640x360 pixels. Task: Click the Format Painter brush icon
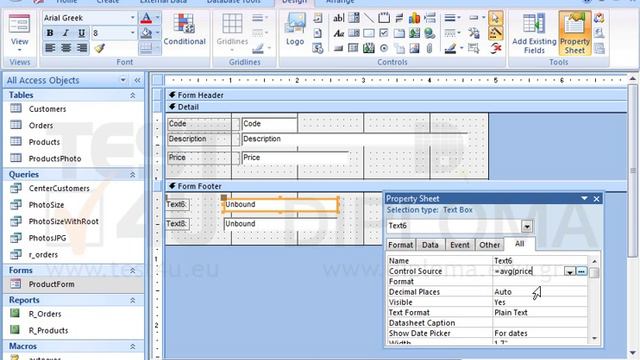pyautogui.click(x=99, y=48)
